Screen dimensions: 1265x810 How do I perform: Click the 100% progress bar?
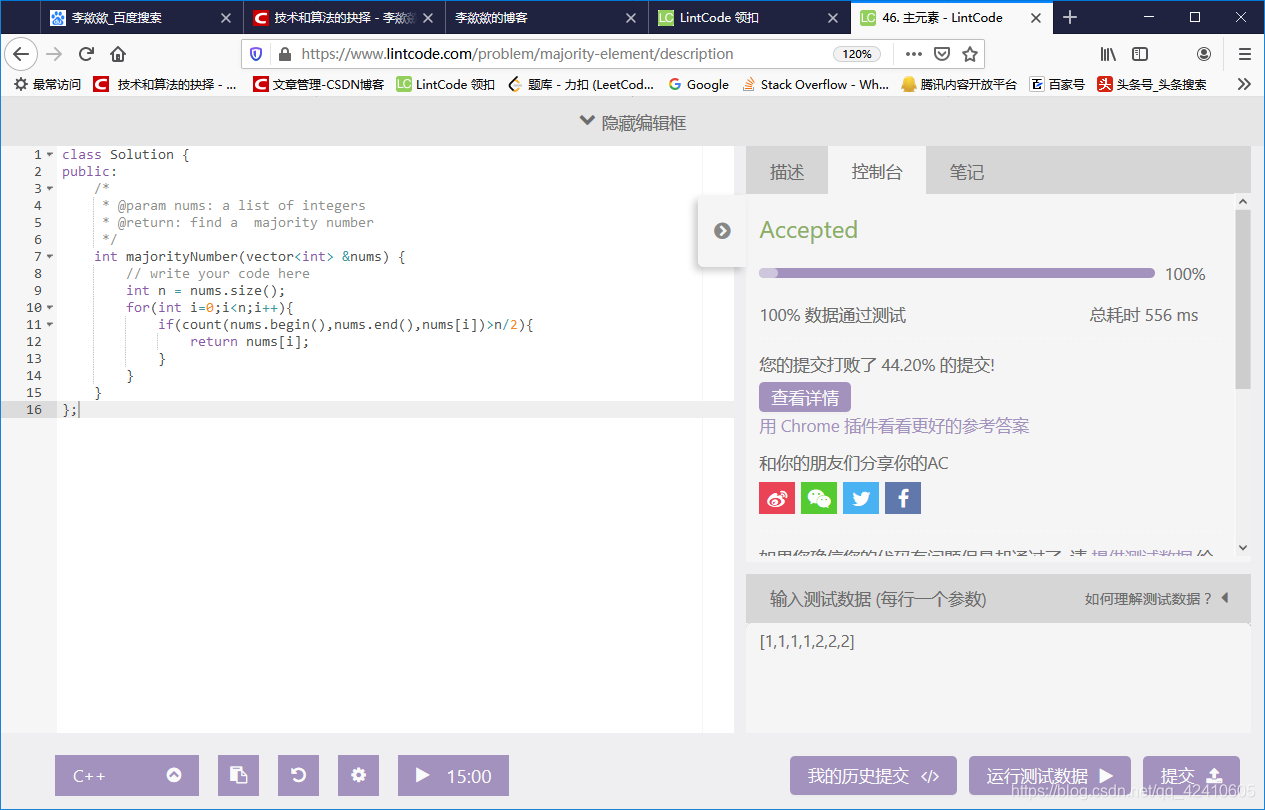click(x=955, y=272)
